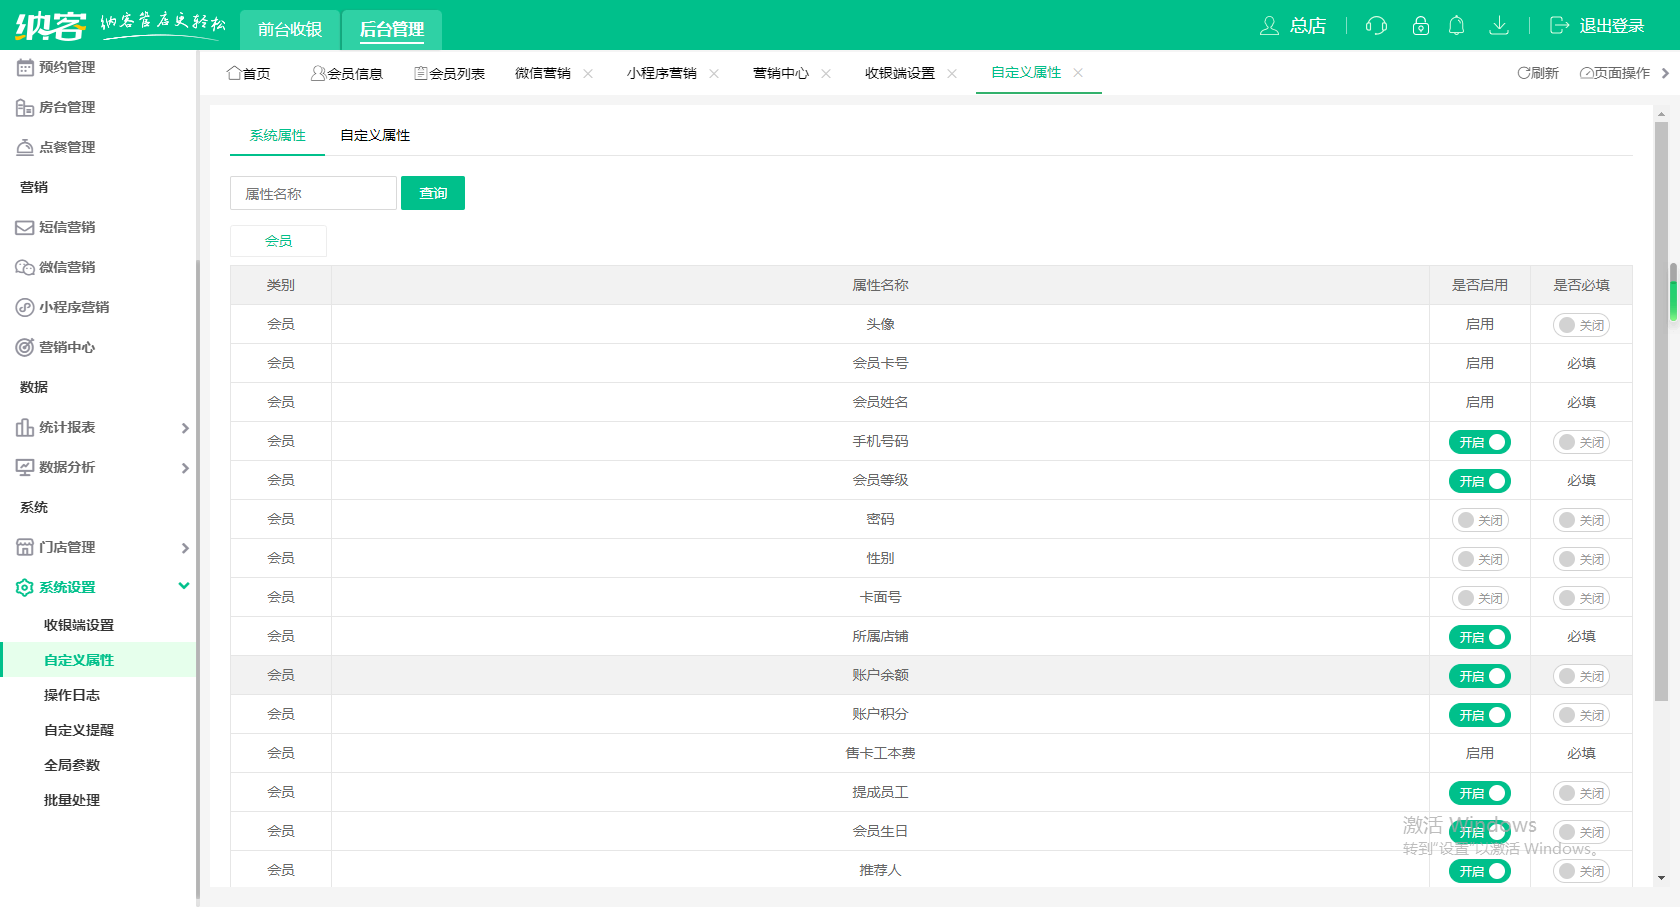The width and height of the screenshot is (1680, 907).
Task: Click the download icon in top bar
Action: (x=1498, y=26)
